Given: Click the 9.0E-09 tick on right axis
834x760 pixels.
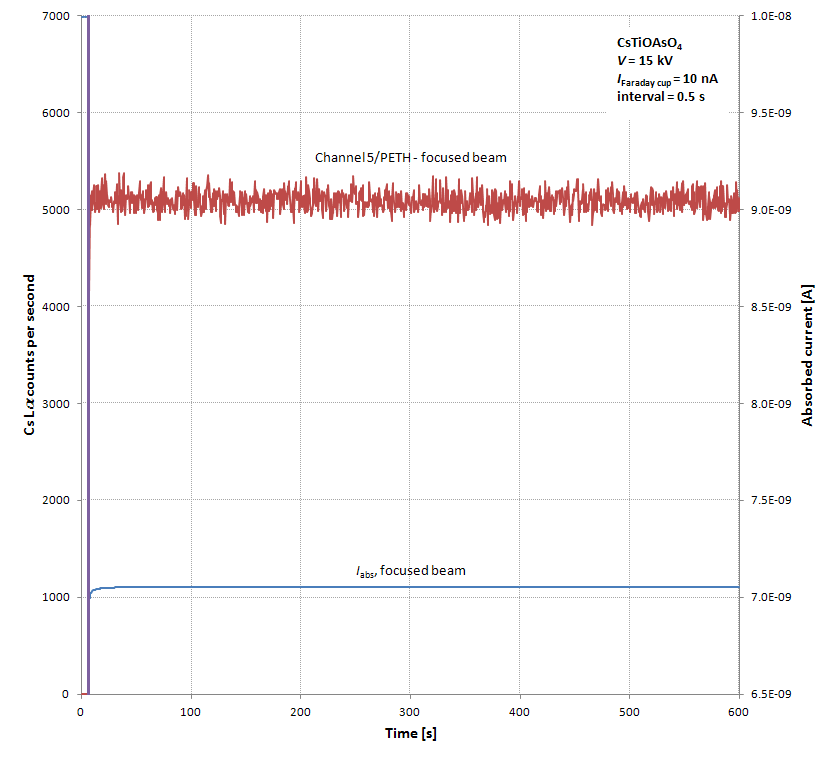Looking at the screenshot, I should pos(770,210).
